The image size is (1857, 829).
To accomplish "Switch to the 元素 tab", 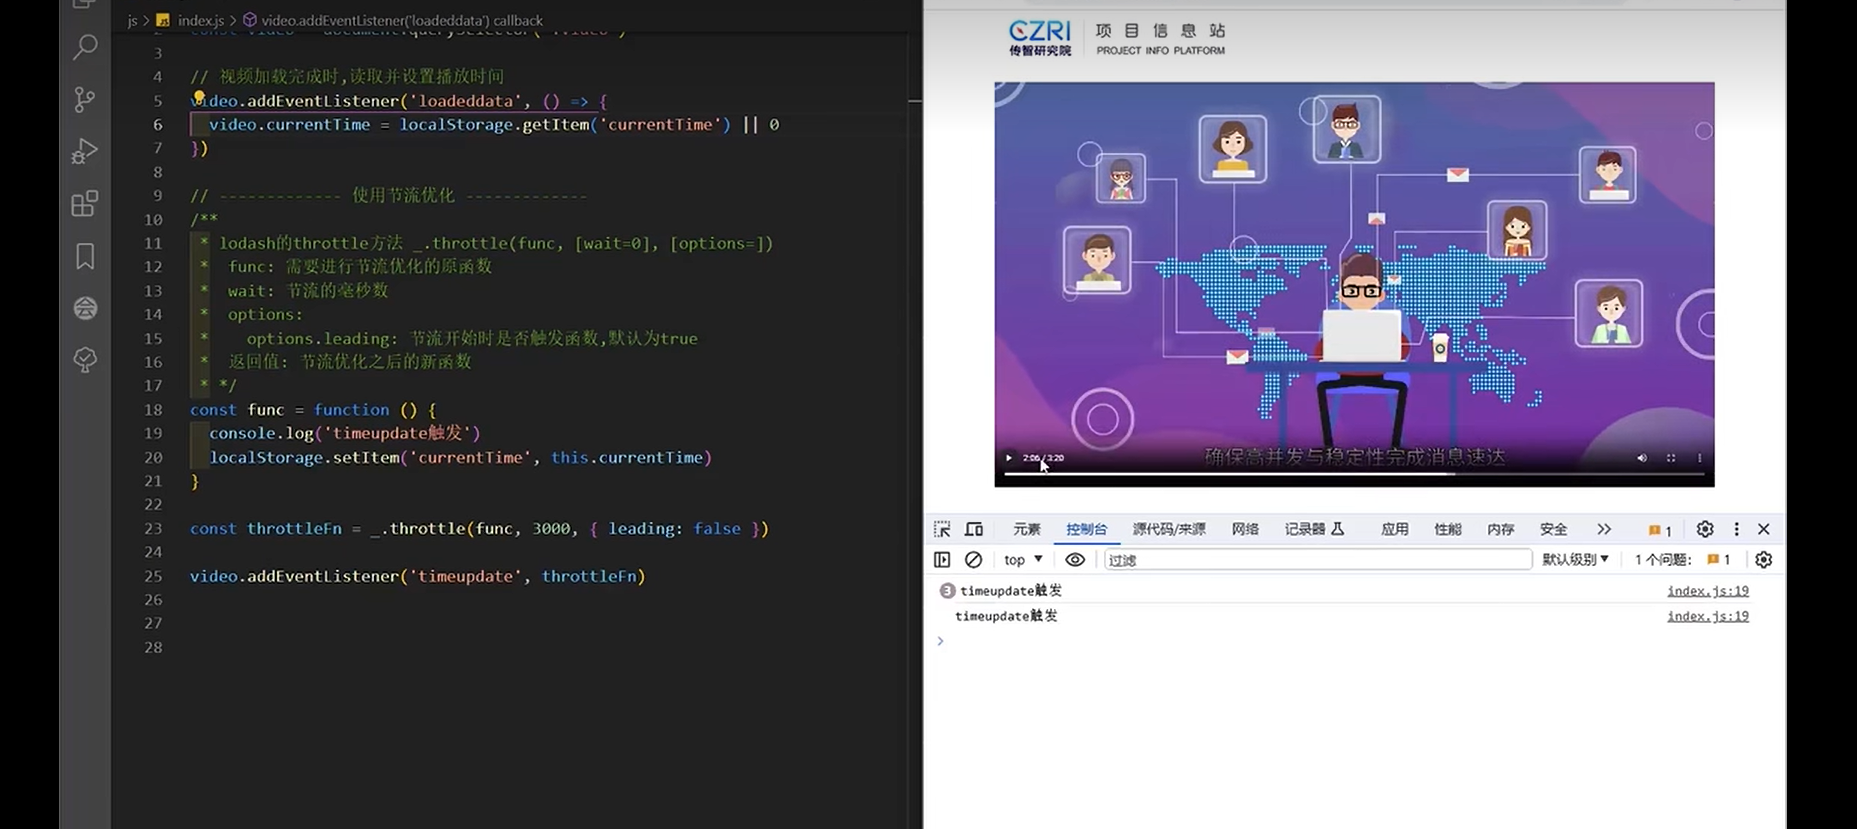I will [x=1026, y=529].
